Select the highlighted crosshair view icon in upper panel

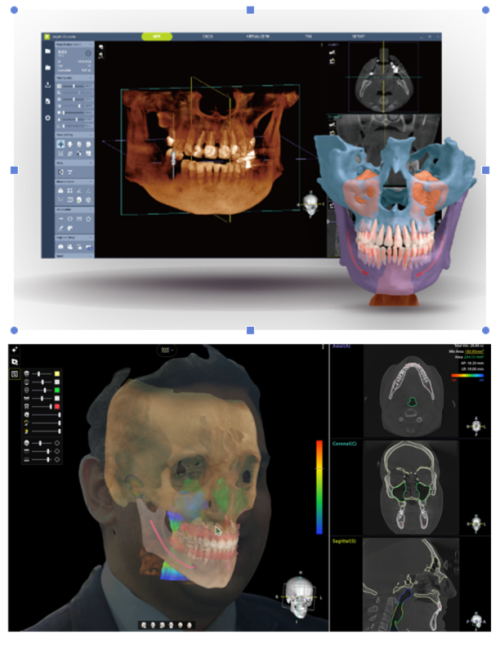(x=61, y=144)
